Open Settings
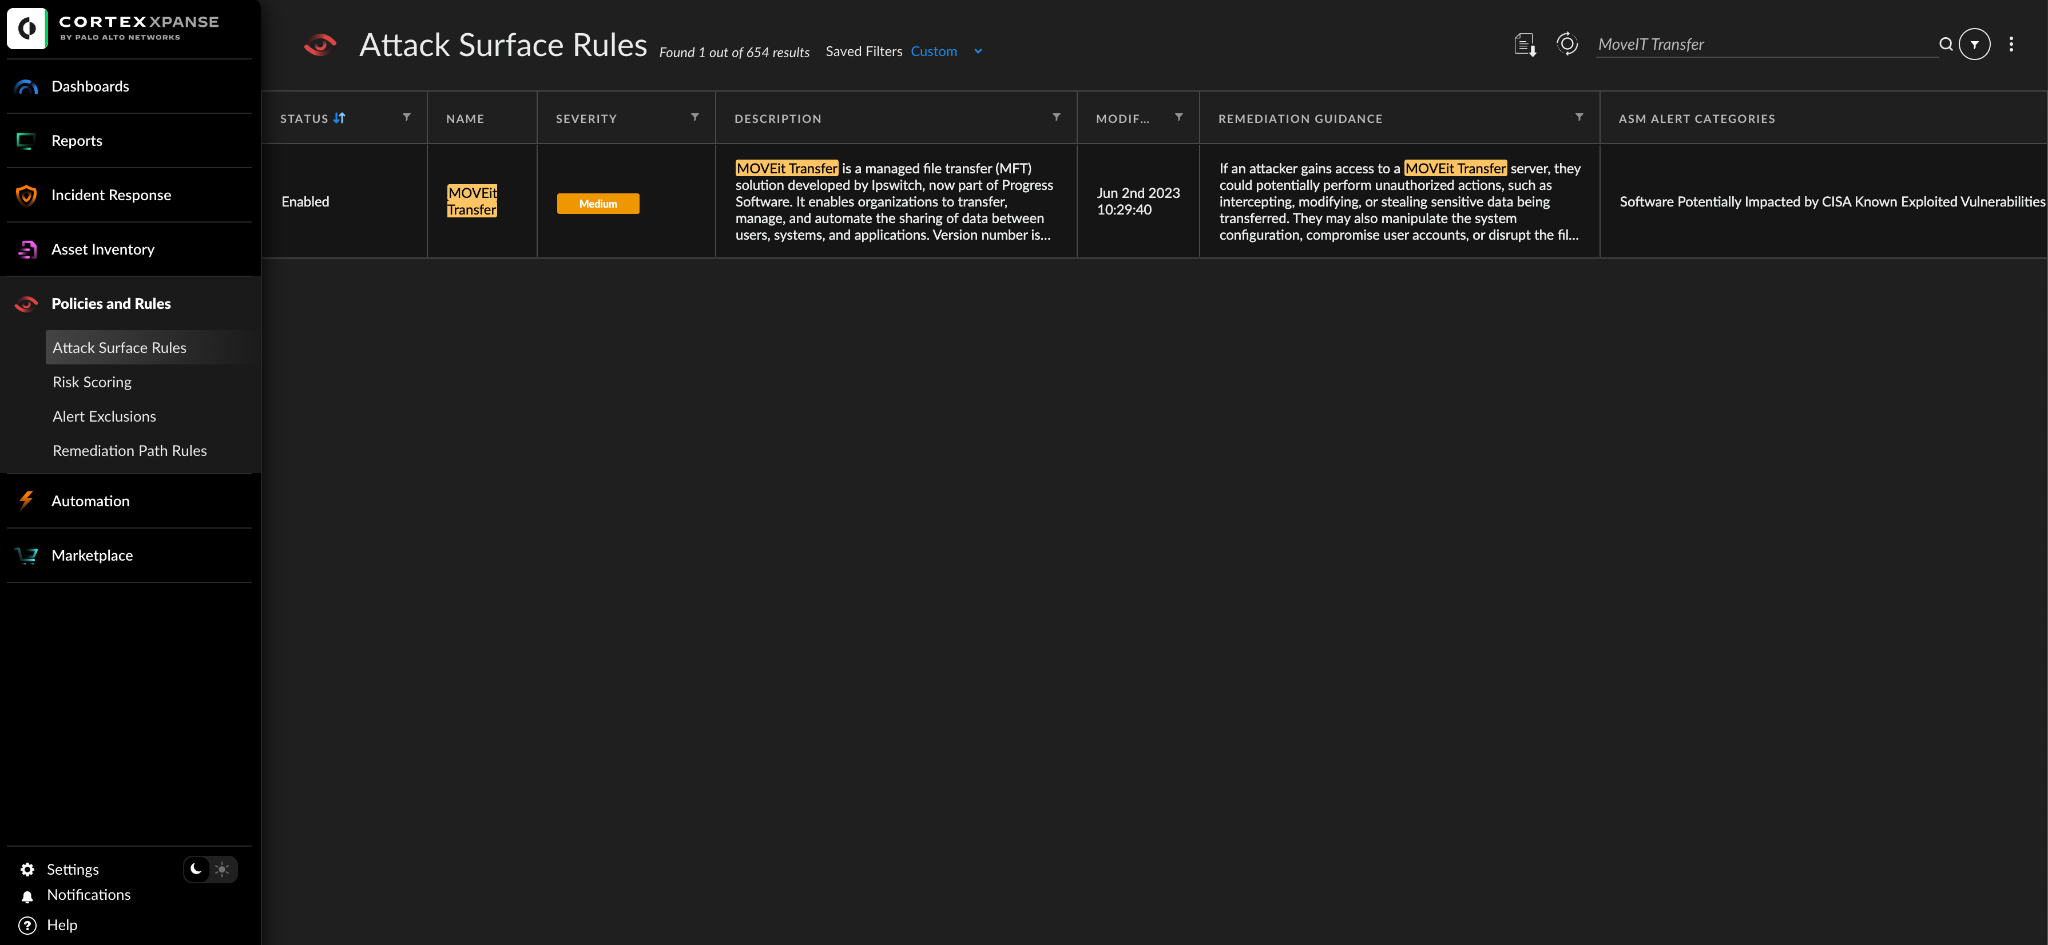This screenshot has height=945, width=2048. point(73,870)
